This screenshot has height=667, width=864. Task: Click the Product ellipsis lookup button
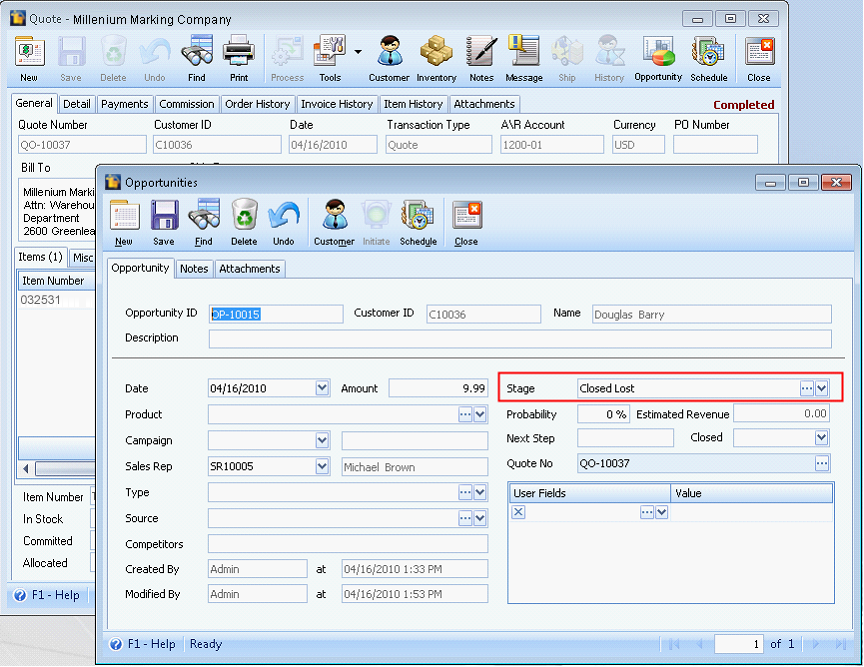(465, 414)
